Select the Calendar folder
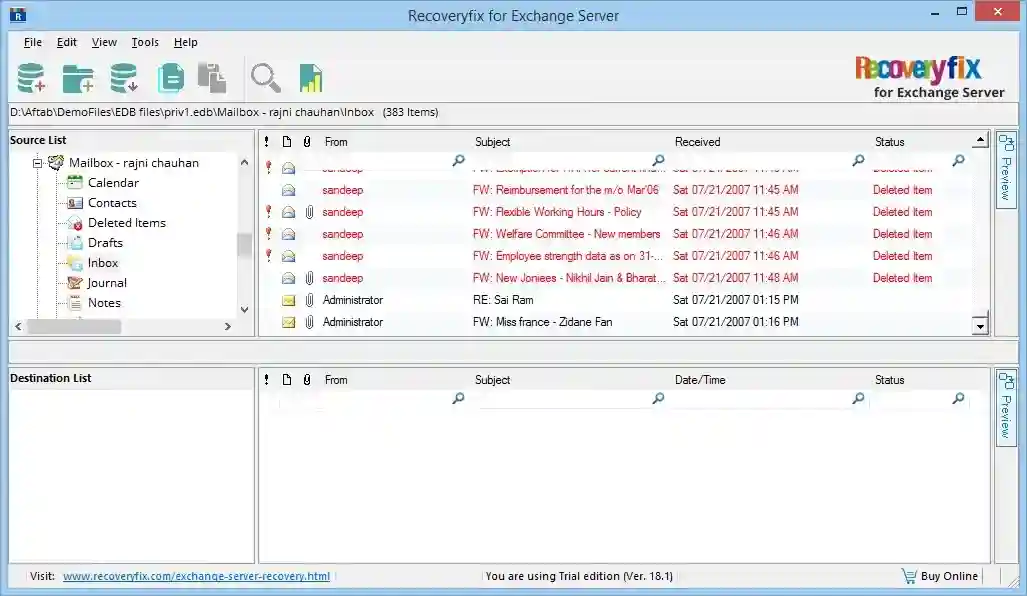 tap(113, 183)
